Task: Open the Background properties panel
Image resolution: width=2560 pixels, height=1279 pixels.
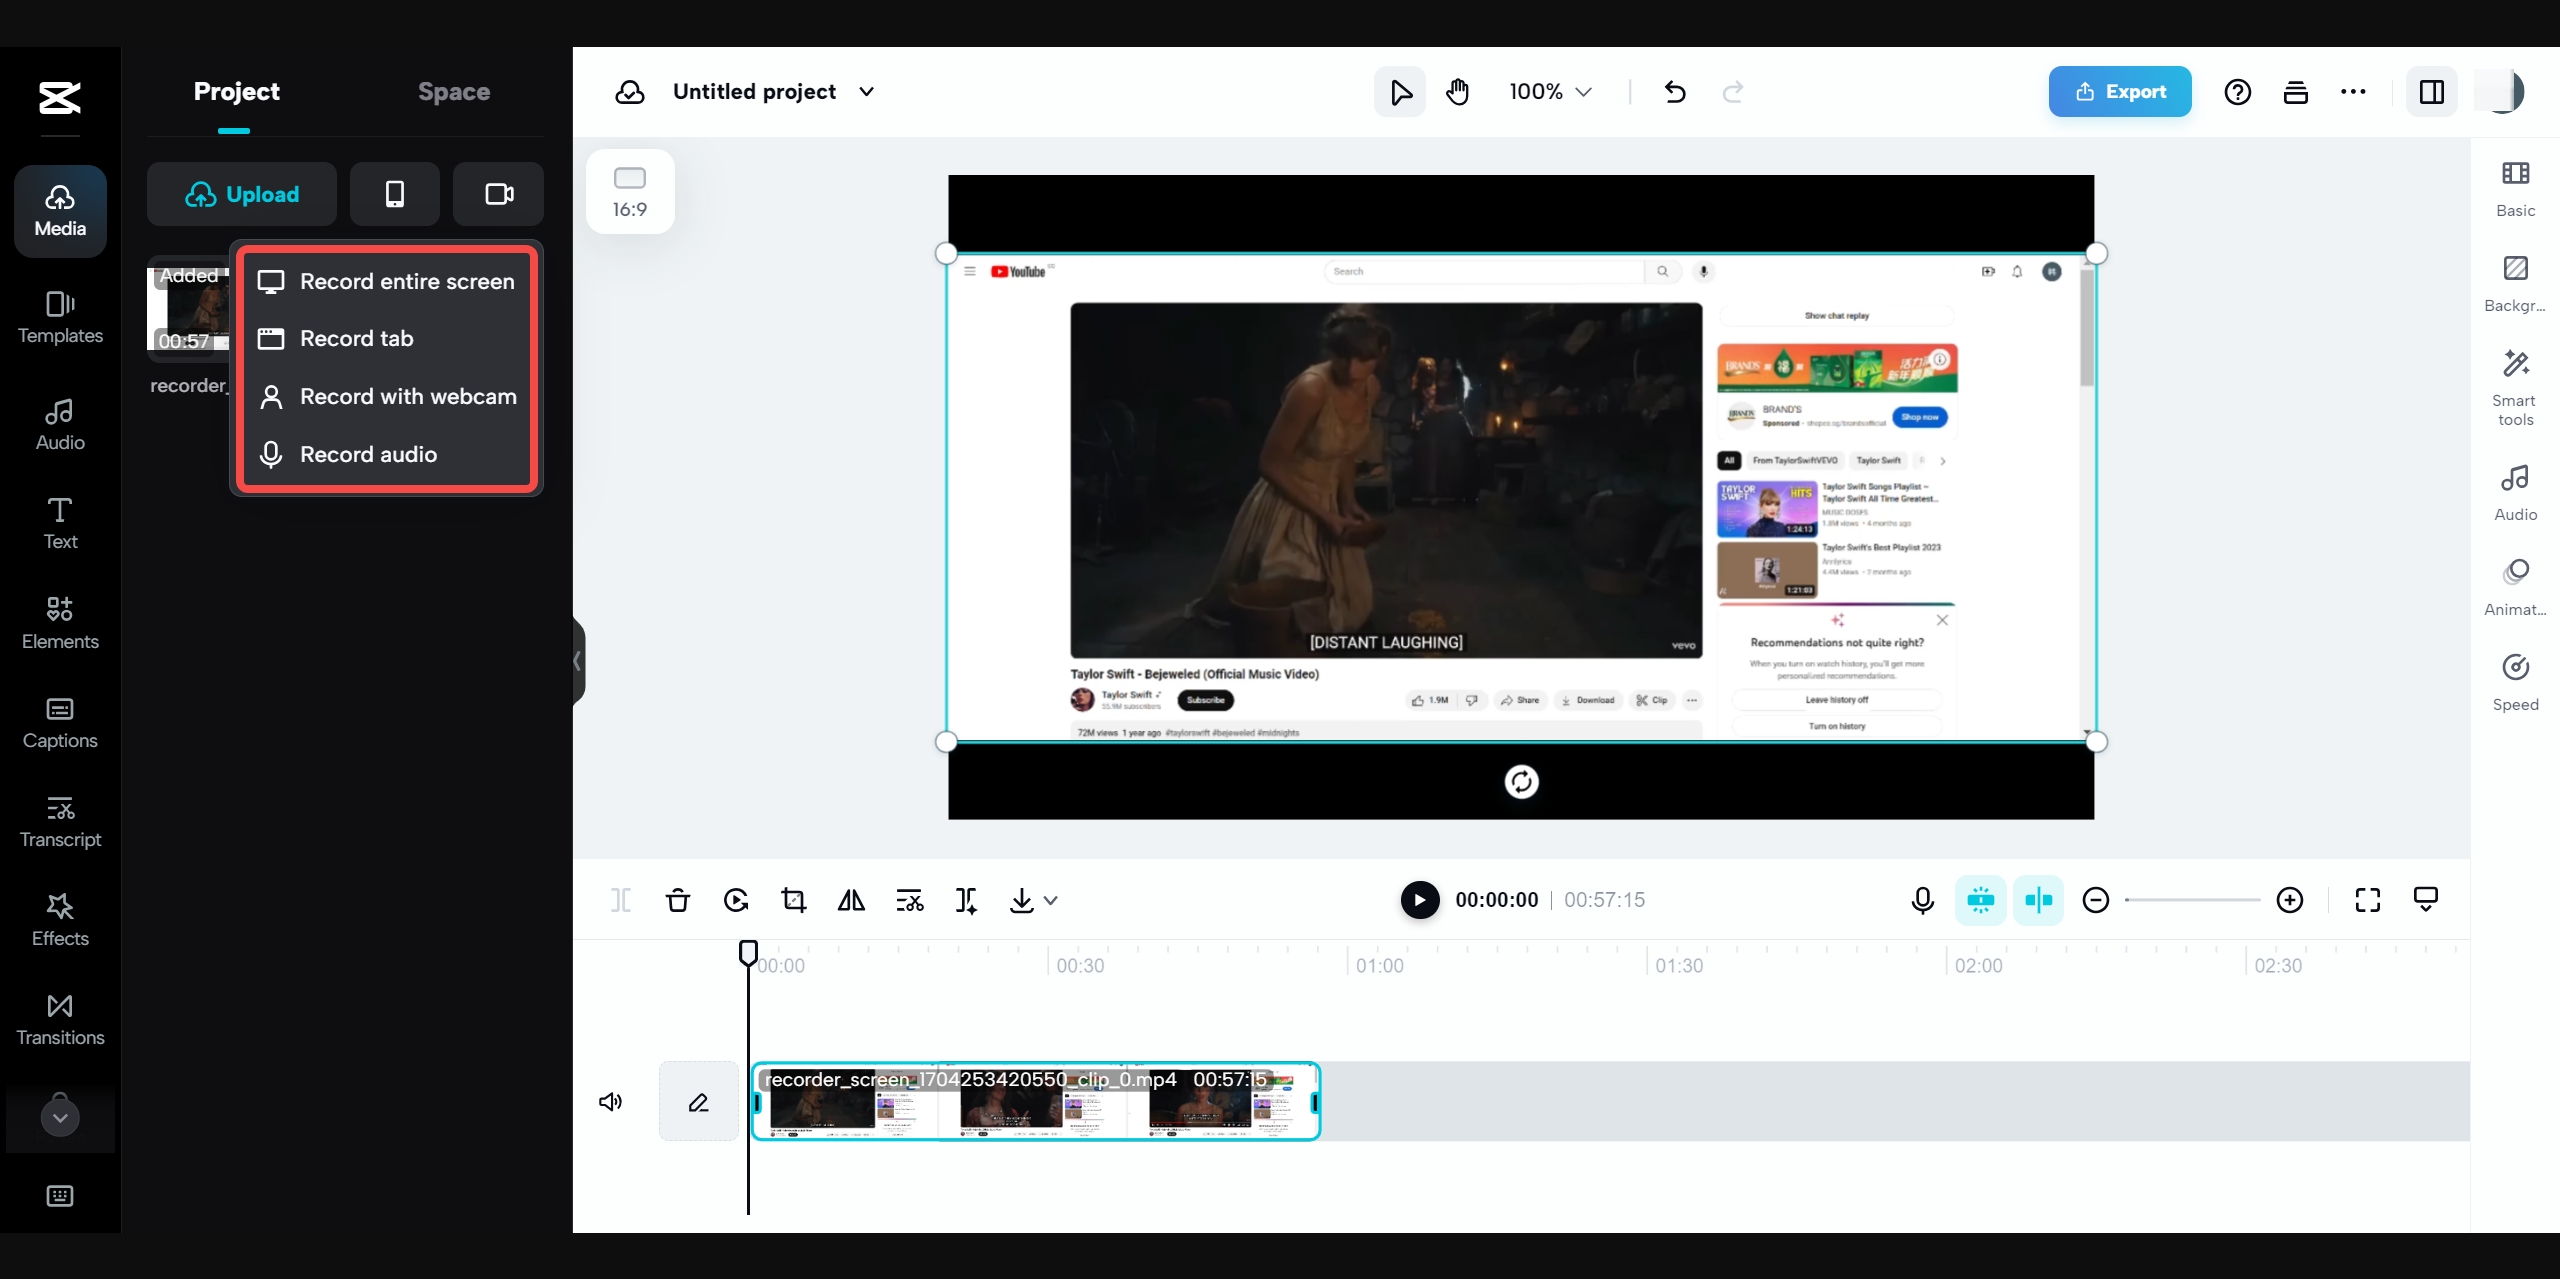Action: [x=2516, y=284]
